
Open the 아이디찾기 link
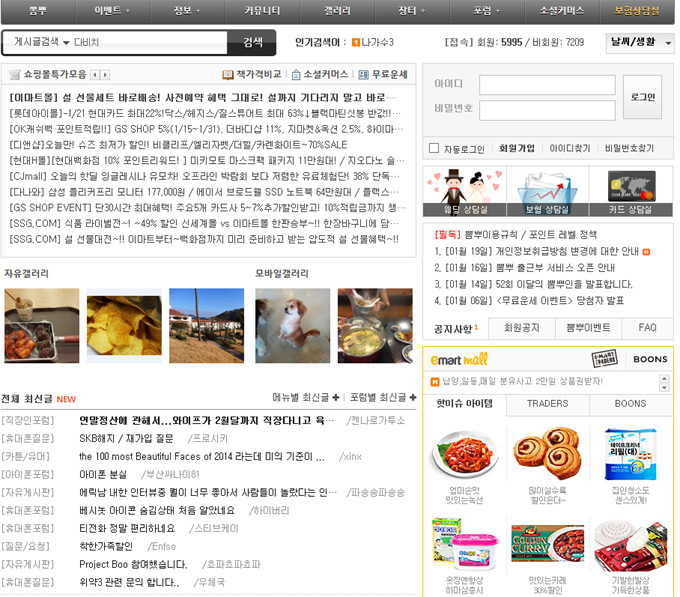(x=569, y=148)
